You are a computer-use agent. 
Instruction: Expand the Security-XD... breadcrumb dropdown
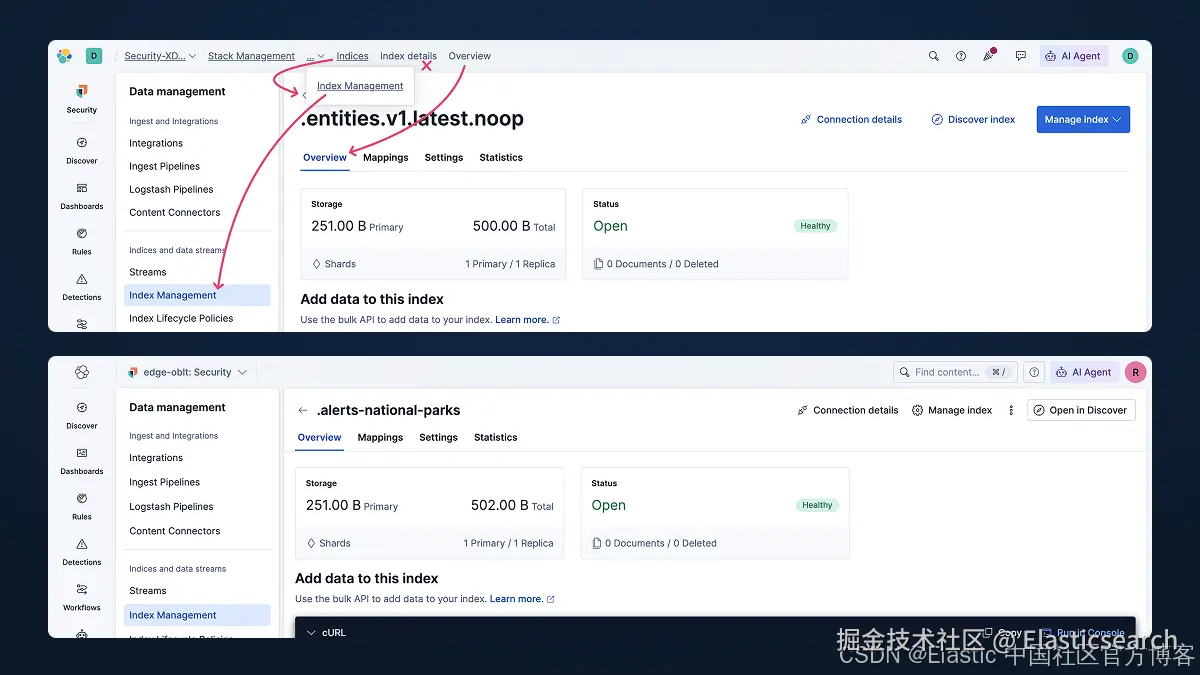tap(160, 56)
